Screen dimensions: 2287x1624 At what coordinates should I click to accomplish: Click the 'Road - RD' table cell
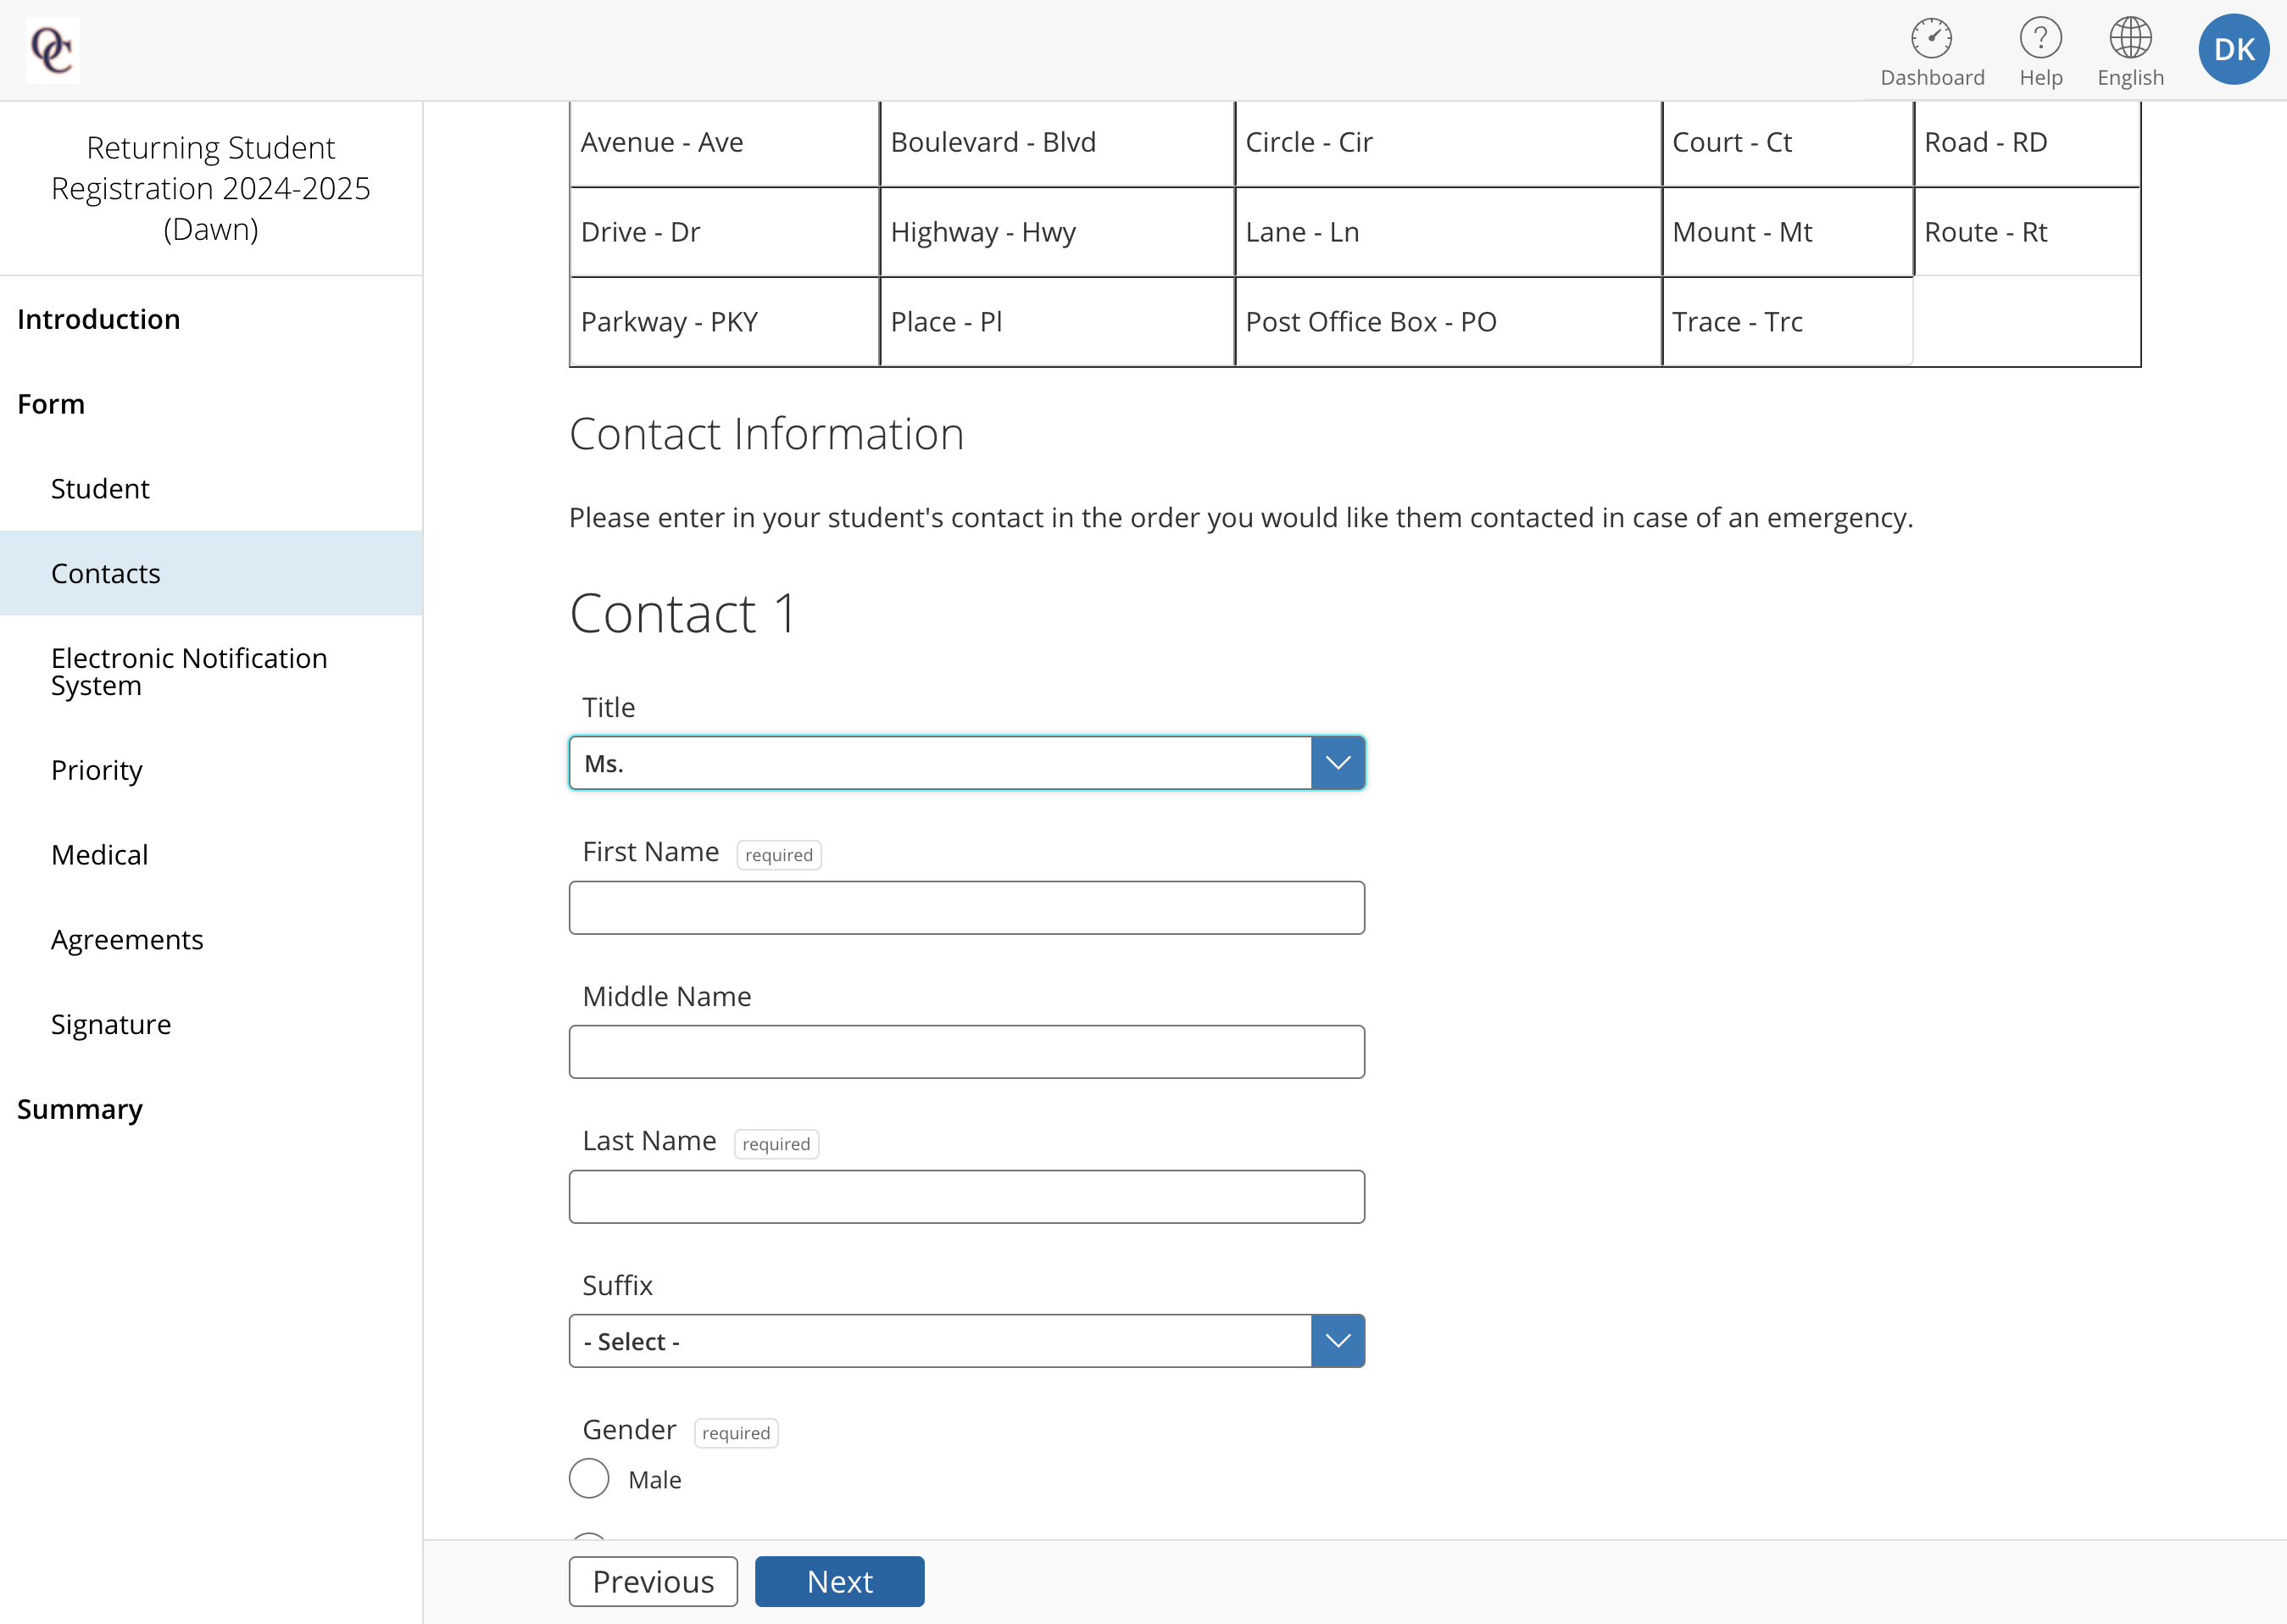point(2027,143)
